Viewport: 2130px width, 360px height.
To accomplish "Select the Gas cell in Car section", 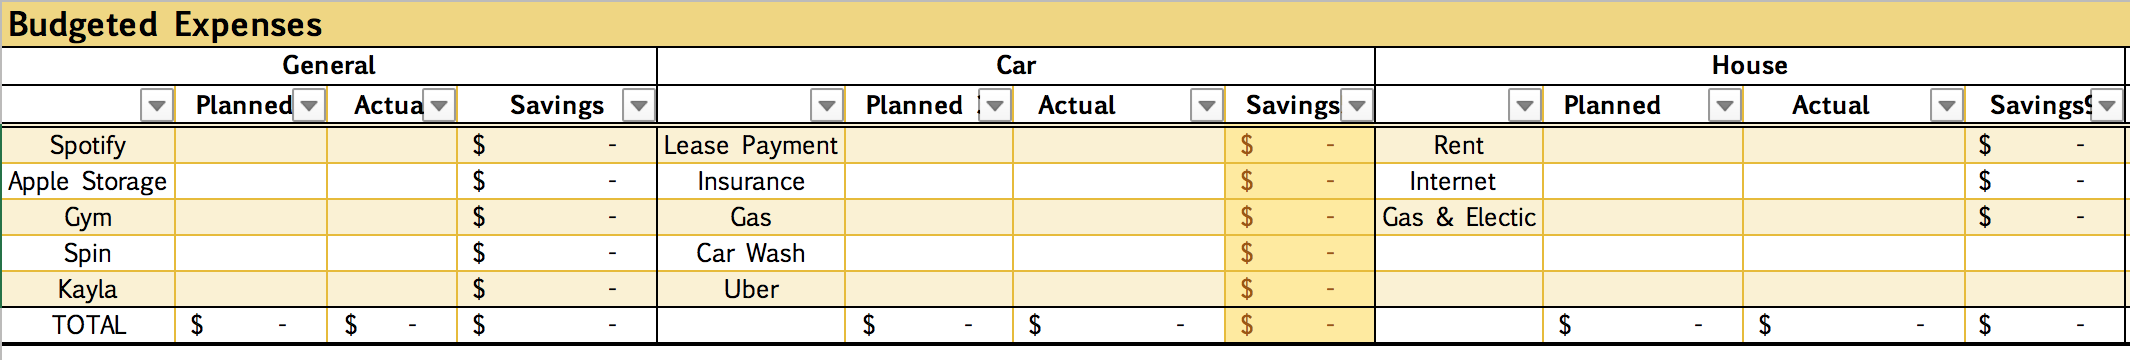I will tap(751, 217).
